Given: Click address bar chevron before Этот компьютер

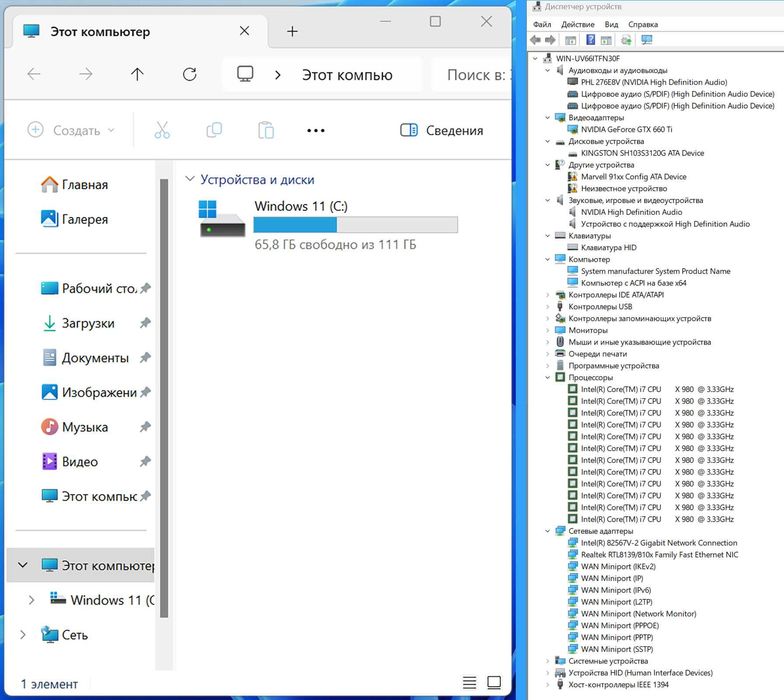Looking at the screenshot, I should click(x=278, y=75).
